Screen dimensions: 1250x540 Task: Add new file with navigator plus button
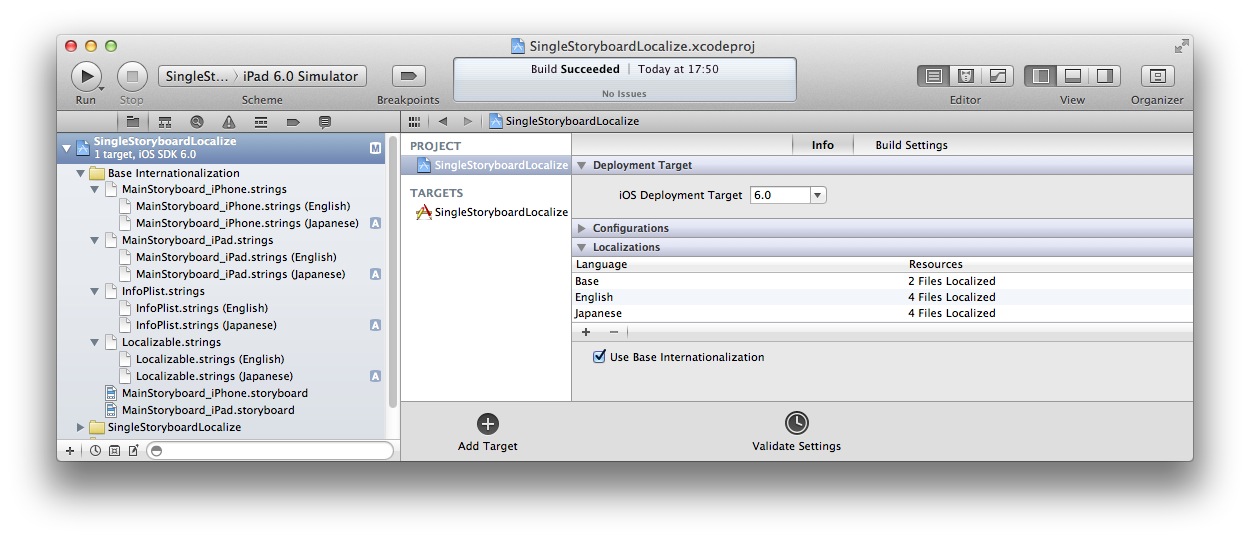[70, 451]
